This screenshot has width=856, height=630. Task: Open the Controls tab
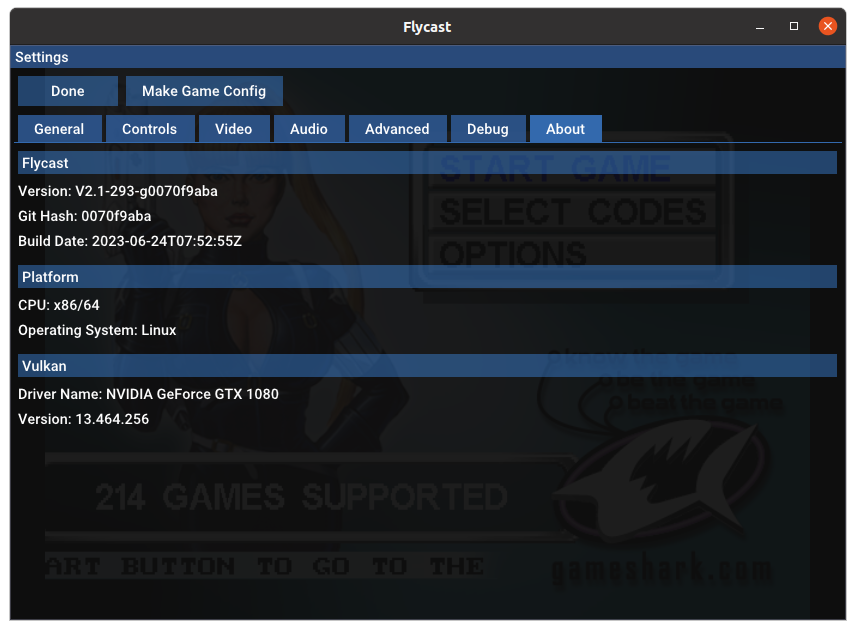click(x=149, y=128)
